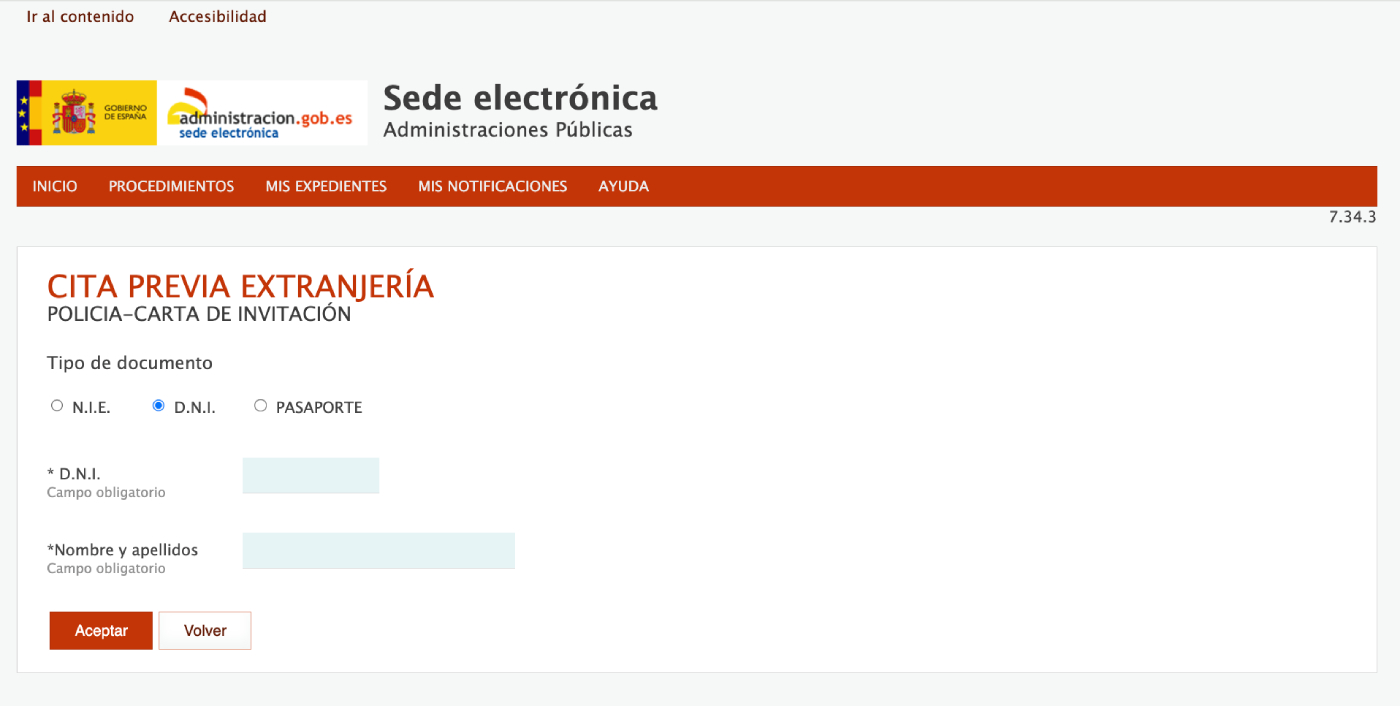Image resolution: width=1400 pixels, height=706 pixels.
Task: Click the Sede electrónica header title
Action: [x=520, y=98]
